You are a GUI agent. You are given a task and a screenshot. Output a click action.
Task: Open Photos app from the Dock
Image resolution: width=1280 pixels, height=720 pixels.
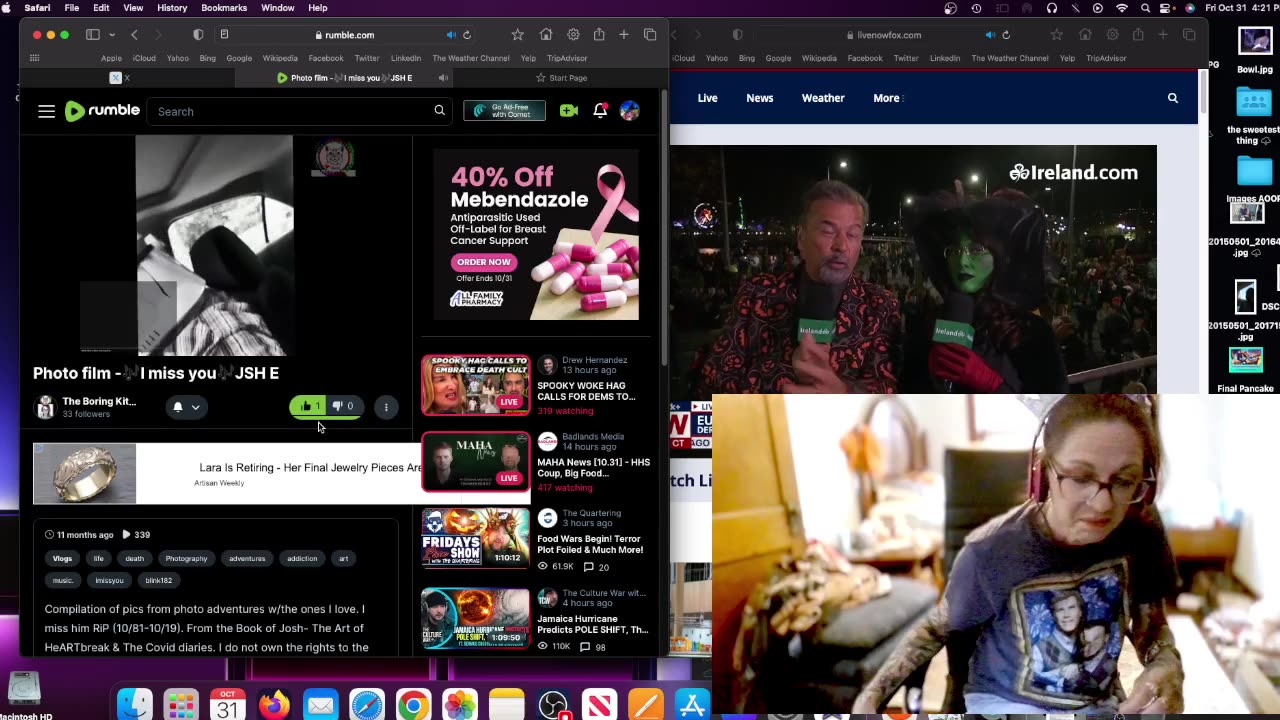coord(460,706)
